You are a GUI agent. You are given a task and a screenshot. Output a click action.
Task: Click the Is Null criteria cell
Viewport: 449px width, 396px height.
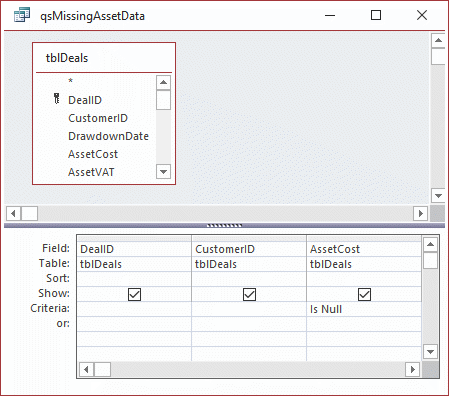[364, 309]
